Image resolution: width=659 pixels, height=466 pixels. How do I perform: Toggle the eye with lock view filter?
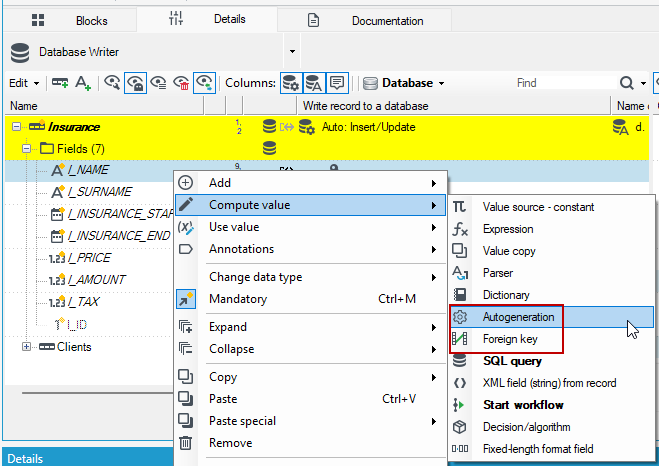pyautogui.click(x=135, y=83)
